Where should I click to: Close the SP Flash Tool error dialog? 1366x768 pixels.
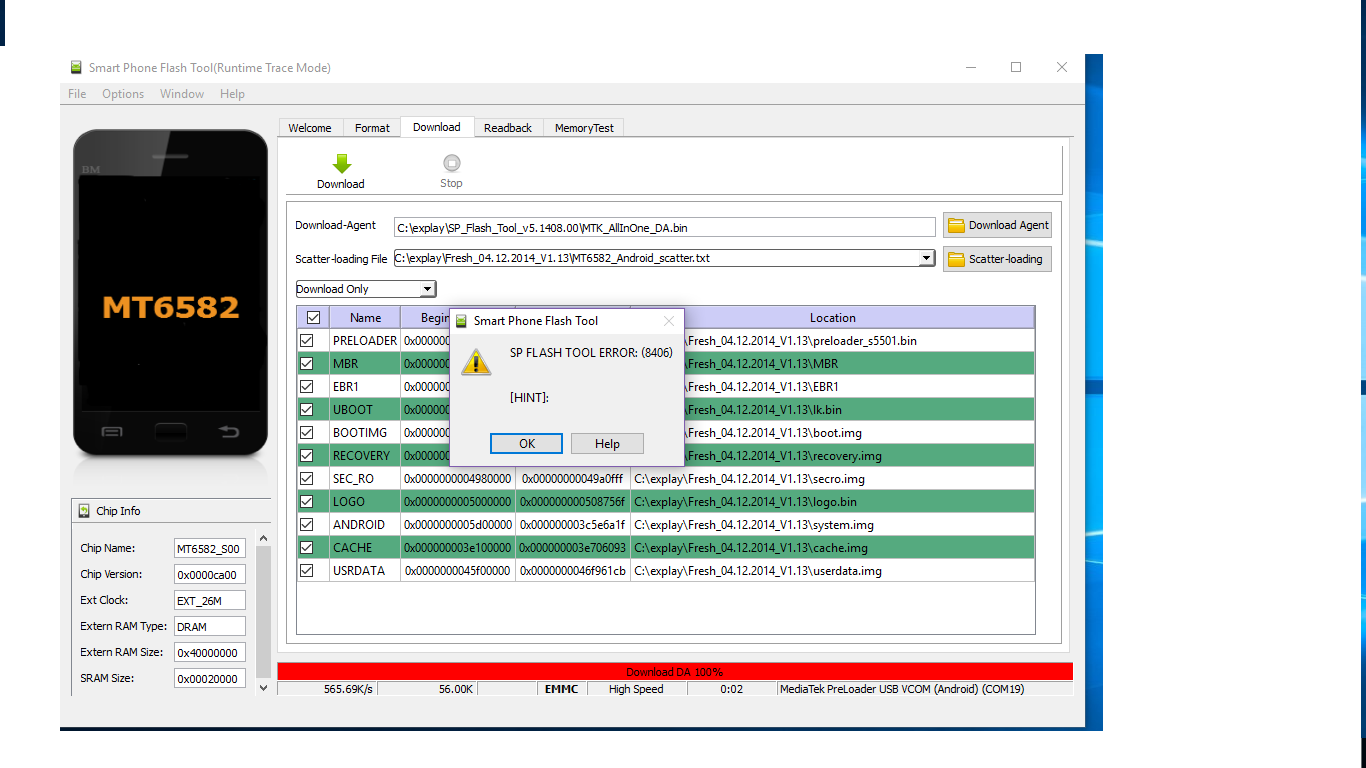click(669, 321)
